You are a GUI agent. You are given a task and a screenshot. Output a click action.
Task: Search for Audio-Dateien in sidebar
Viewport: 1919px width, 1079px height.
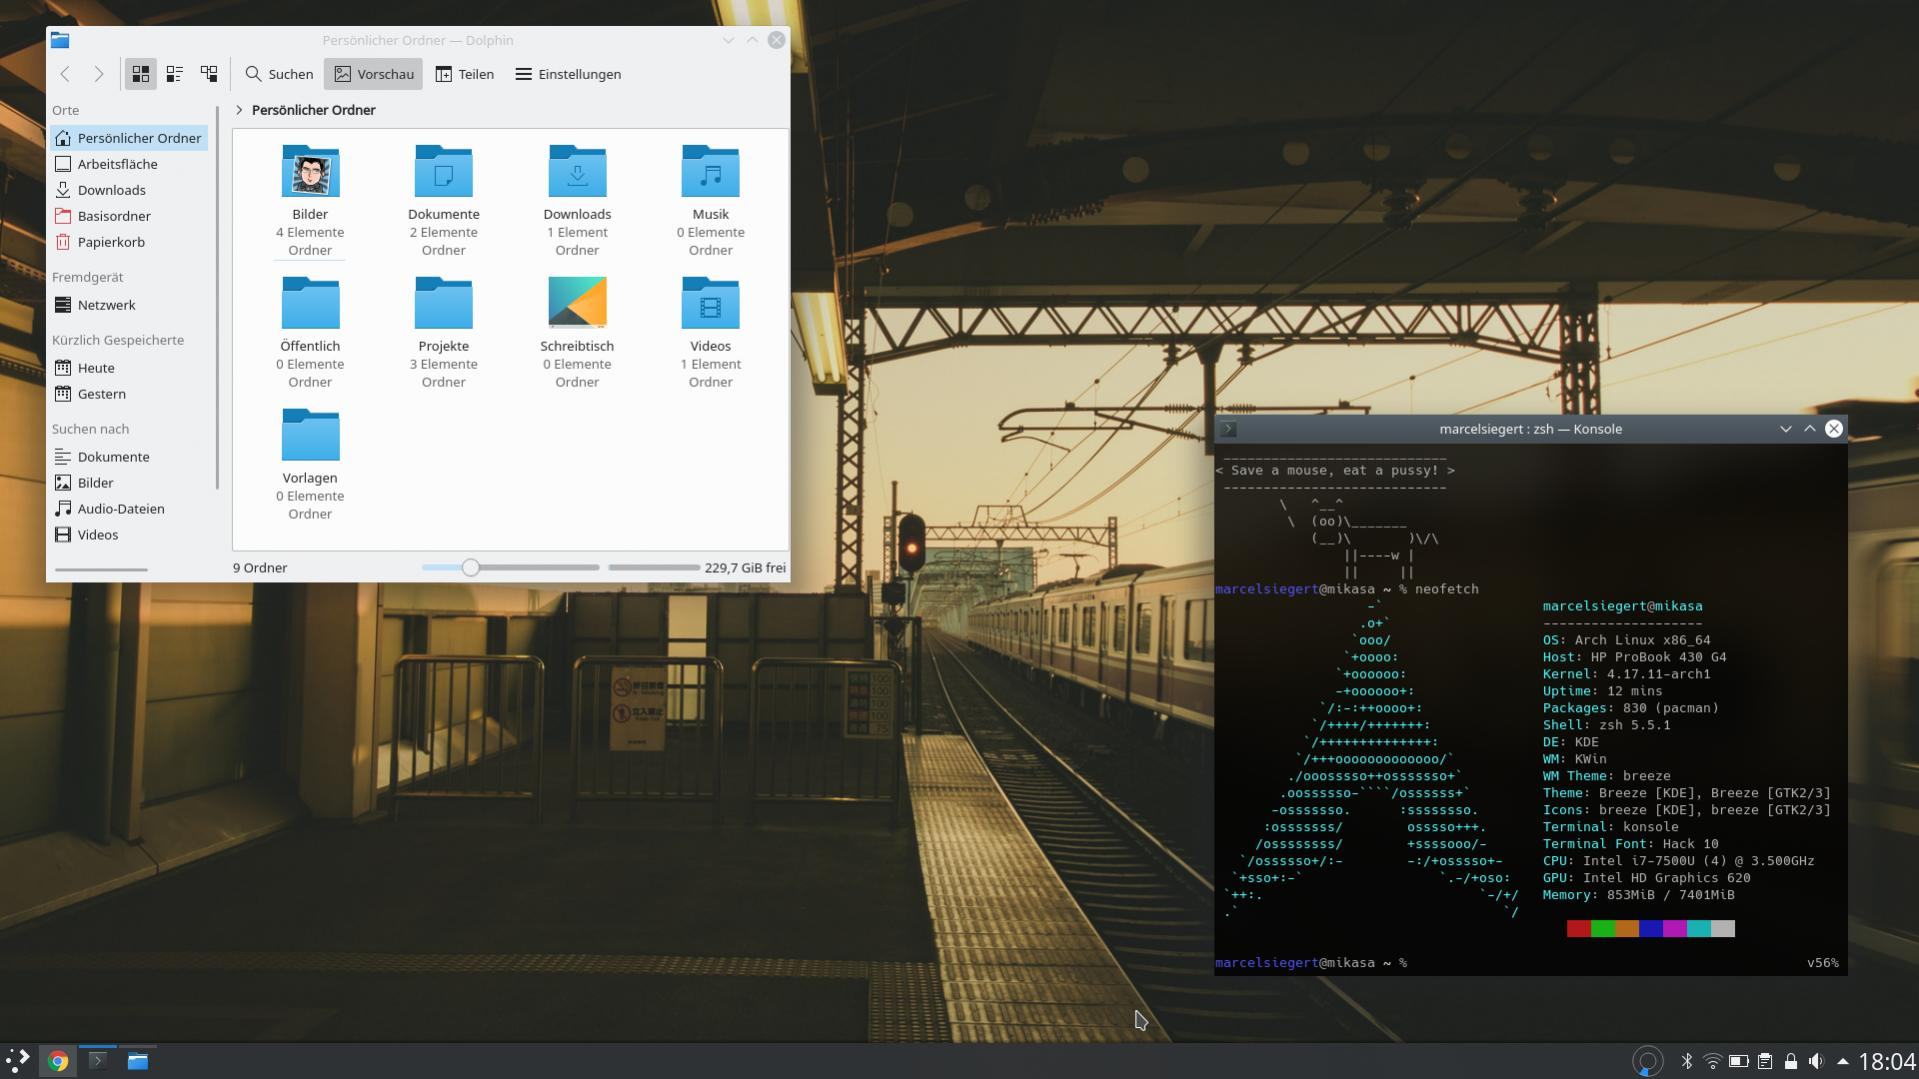pyautogui.click(x=129, y=509)
